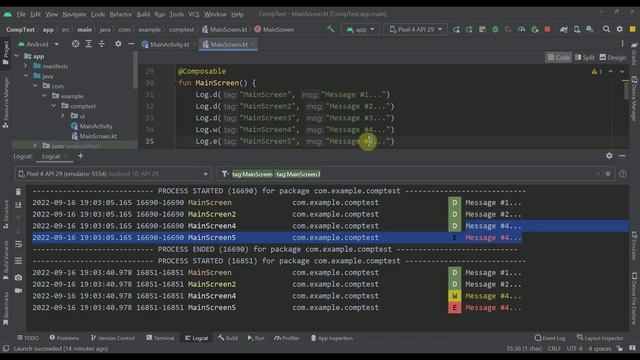Open the Refactor menu

[120, 14]
